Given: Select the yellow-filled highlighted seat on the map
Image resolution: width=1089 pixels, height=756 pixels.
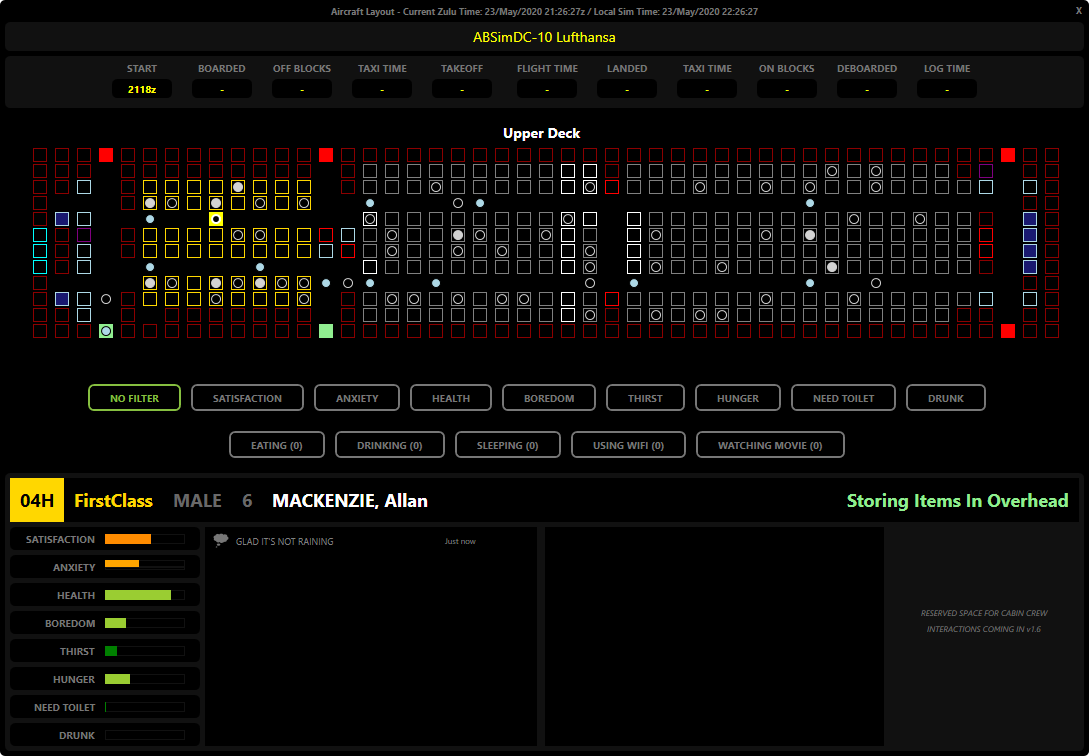Looking at the screenshot, I should pyautogui.click(x=216, y=219).
